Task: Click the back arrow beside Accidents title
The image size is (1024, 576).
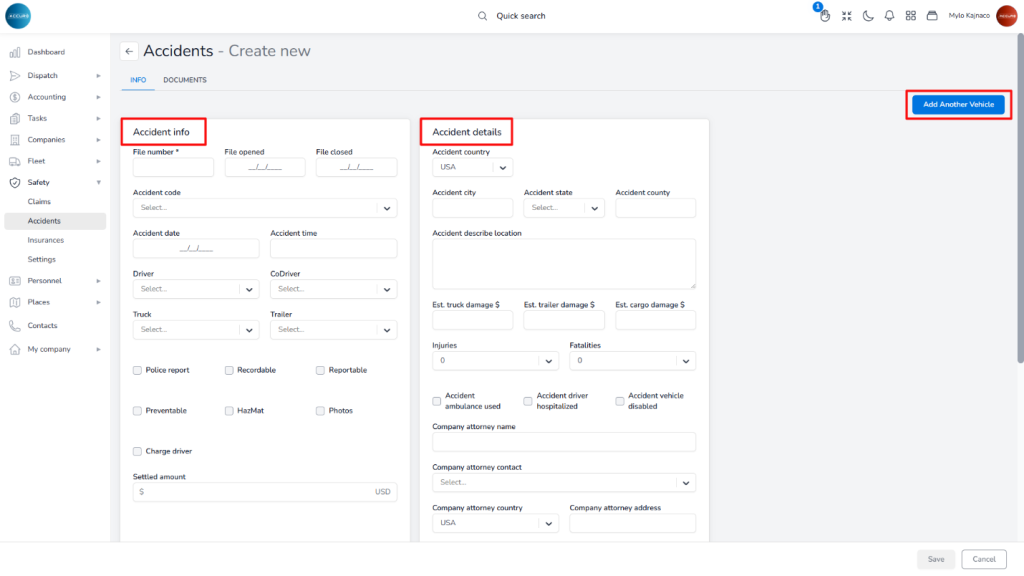Action: pyautogui.click(x=129, y=51)
